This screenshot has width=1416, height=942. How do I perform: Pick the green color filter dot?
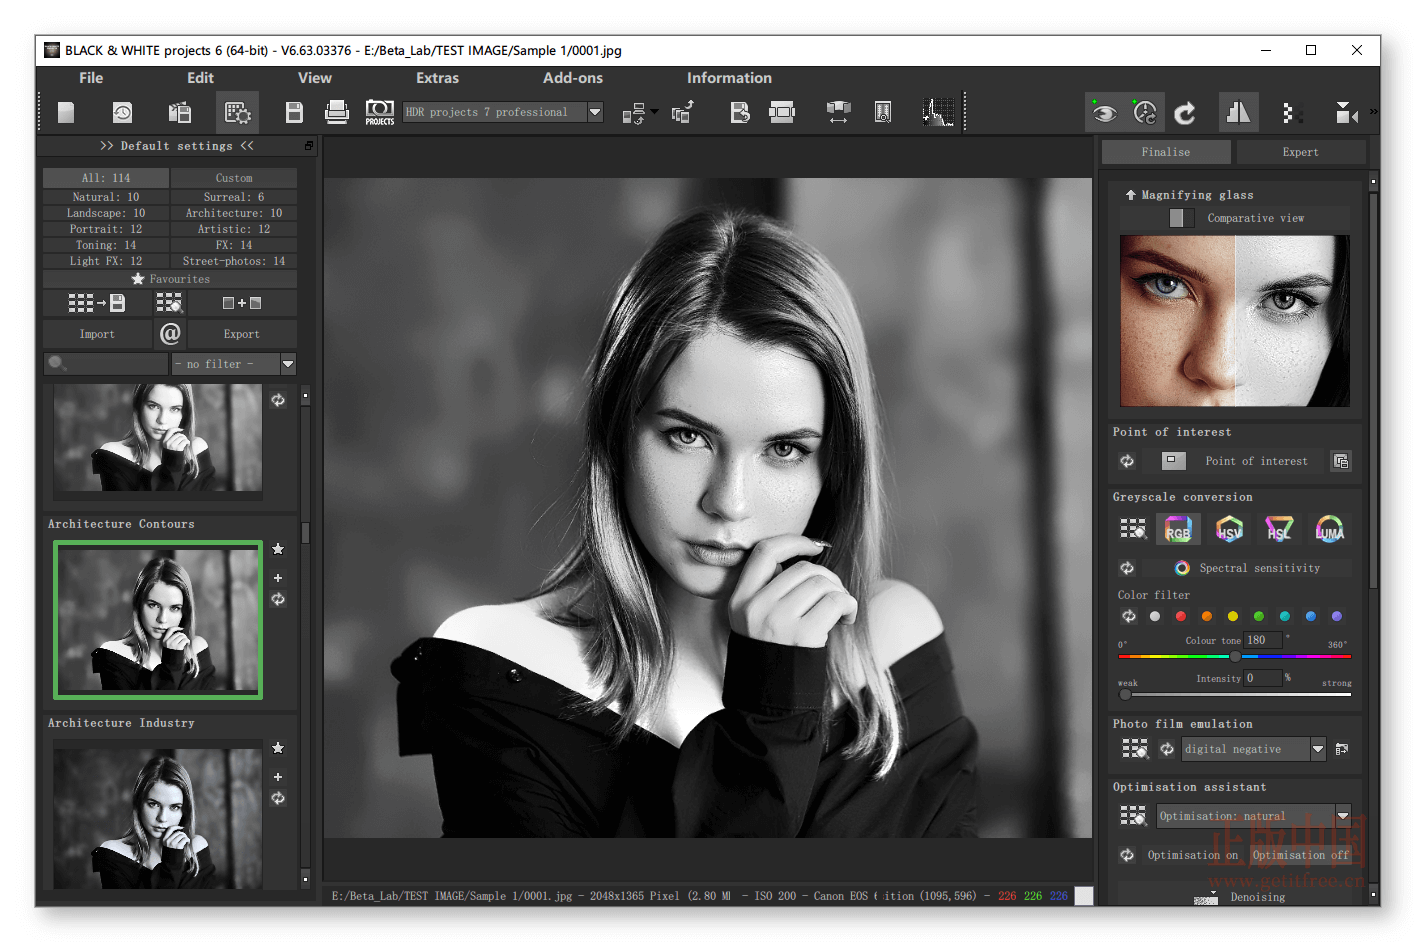pyautogui.click(x=1259, y=616)
